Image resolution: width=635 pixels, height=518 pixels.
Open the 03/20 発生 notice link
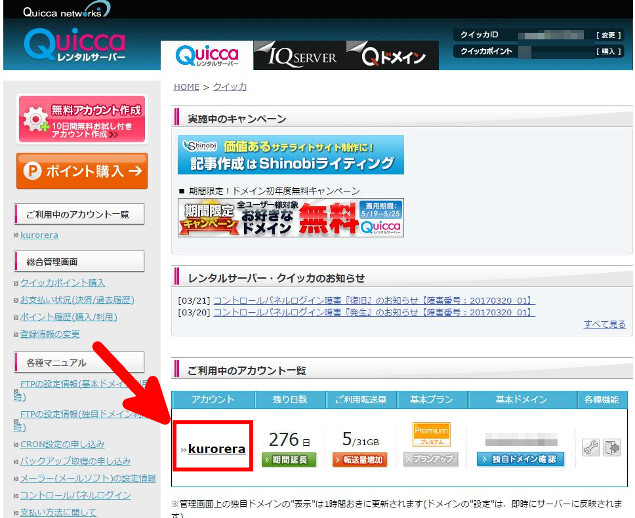tap(374, 312)
